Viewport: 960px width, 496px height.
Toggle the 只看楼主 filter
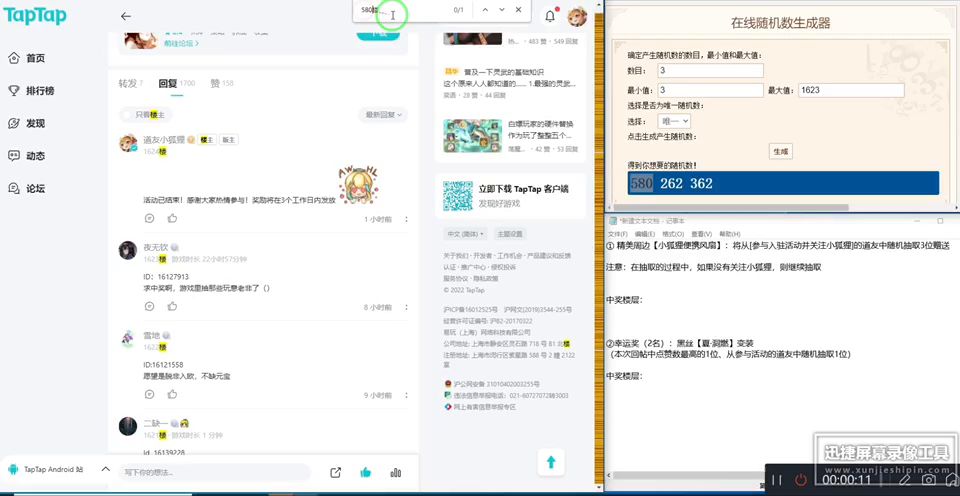click(145, 115)
